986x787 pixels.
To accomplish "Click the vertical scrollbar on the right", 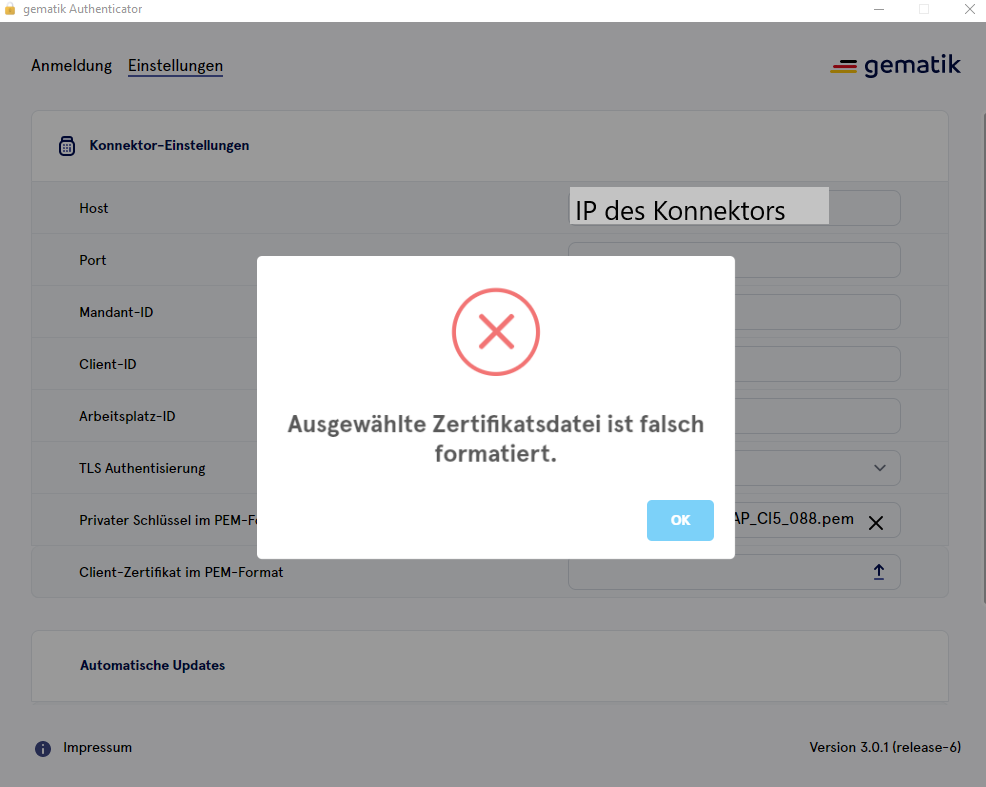I will (x=980, y=350).
